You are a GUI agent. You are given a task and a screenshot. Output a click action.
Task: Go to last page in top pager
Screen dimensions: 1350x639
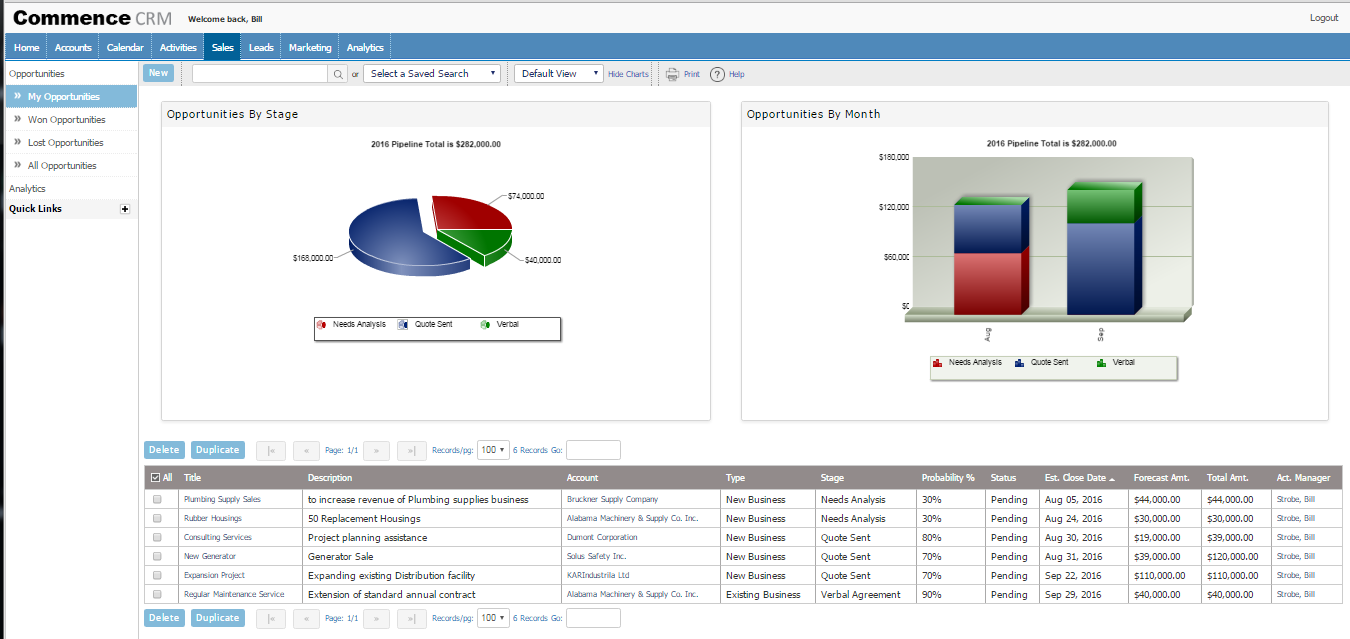(x=412, y=451)
